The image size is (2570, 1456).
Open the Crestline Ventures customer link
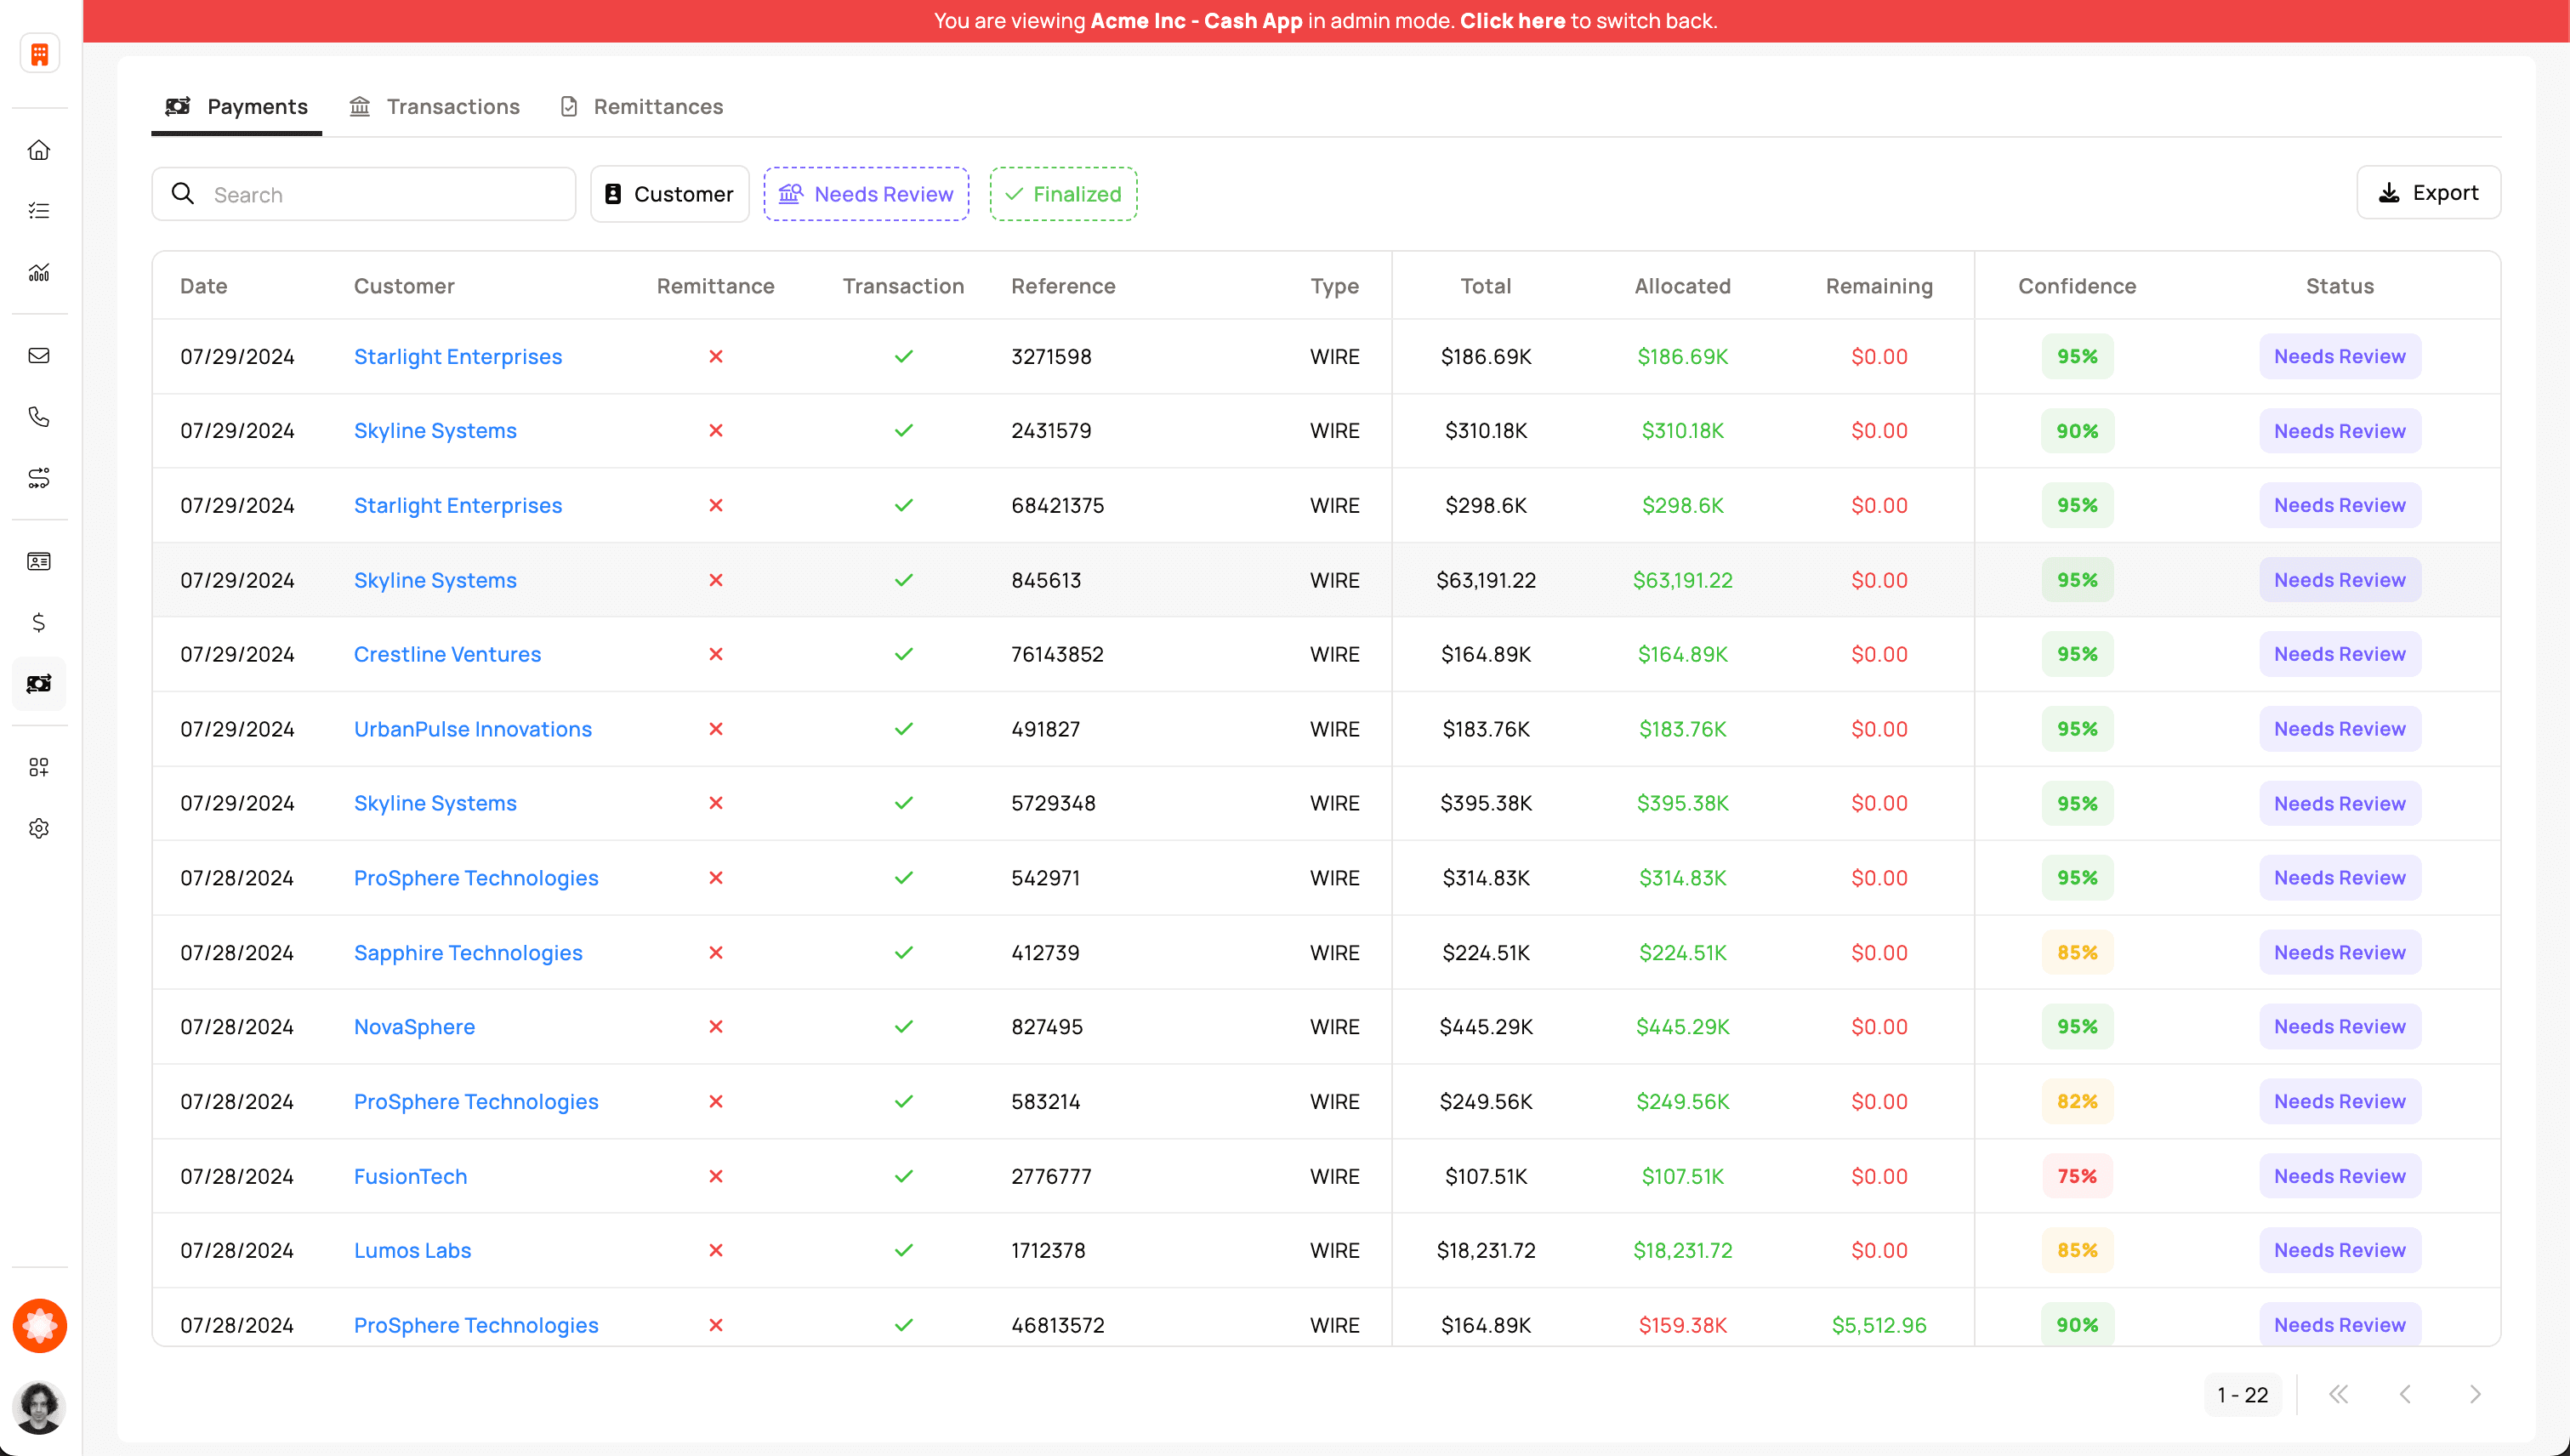tap(447, 654)
